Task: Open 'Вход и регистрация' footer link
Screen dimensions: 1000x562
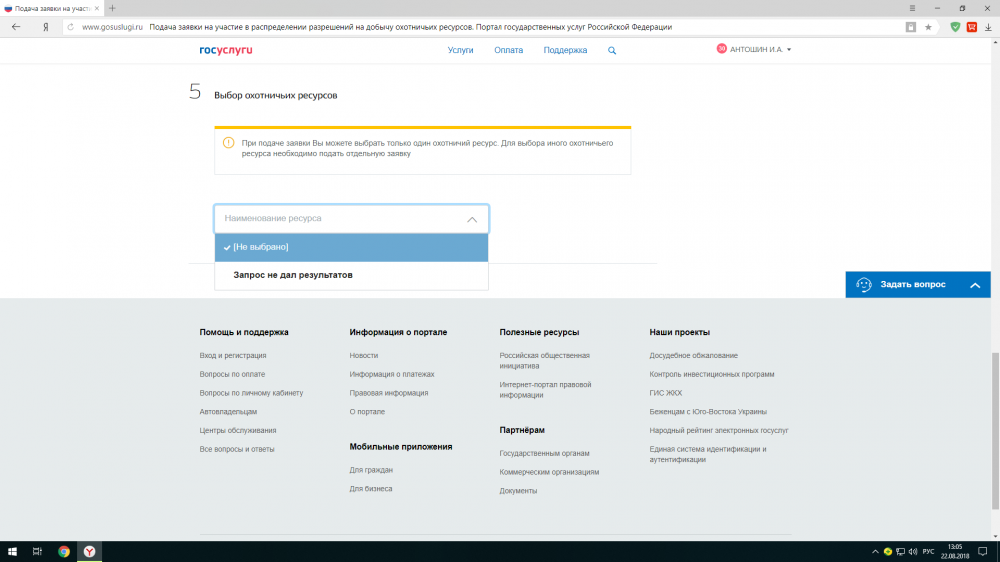Action: [x=233, y=355]
